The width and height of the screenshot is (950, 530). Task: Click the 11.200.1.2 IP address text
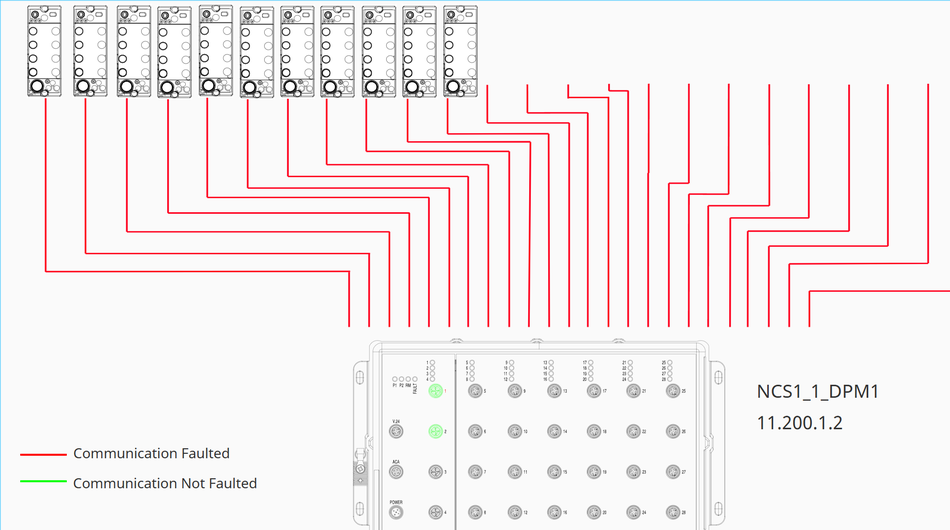pyautogui.click(x=799, y=423)
